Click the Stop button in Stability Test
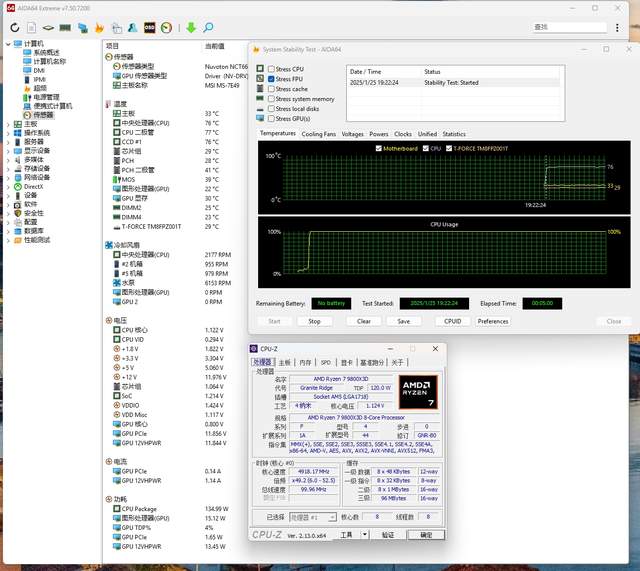 coord(314,321)
